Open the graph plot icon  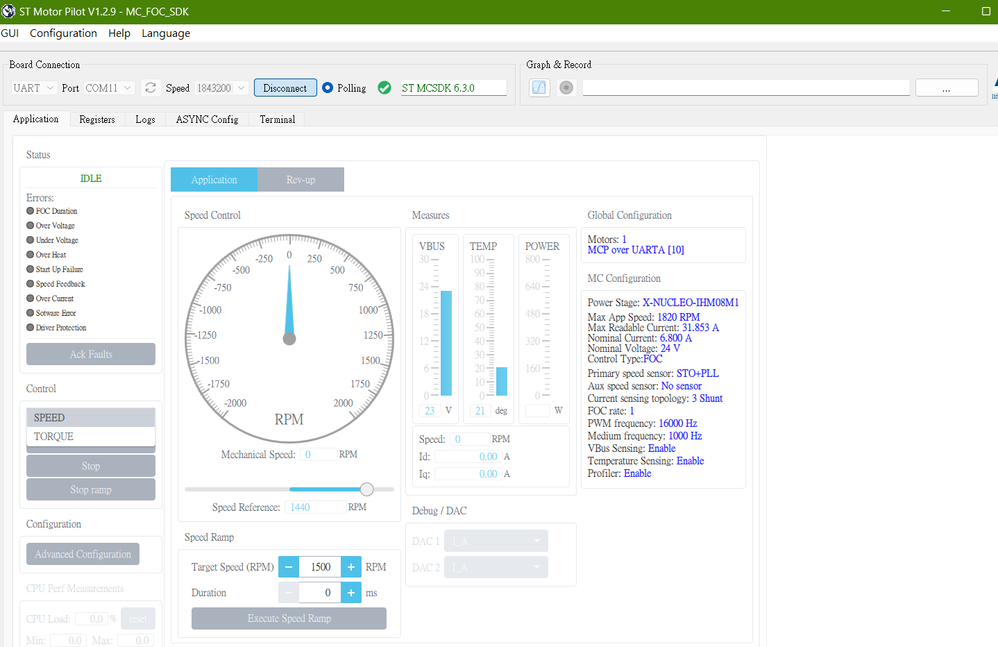(x=539, y=88)
